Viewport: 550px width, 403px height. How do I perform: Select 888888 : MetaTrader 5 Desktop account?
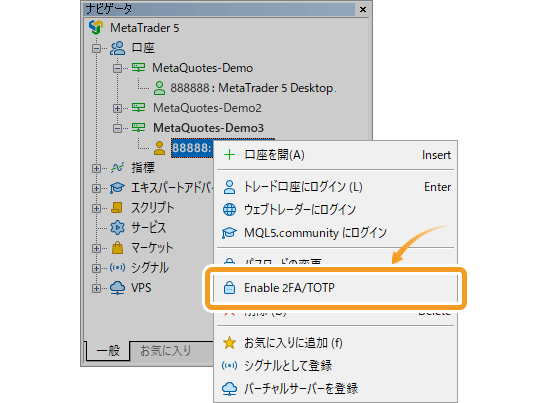[253, 88]
